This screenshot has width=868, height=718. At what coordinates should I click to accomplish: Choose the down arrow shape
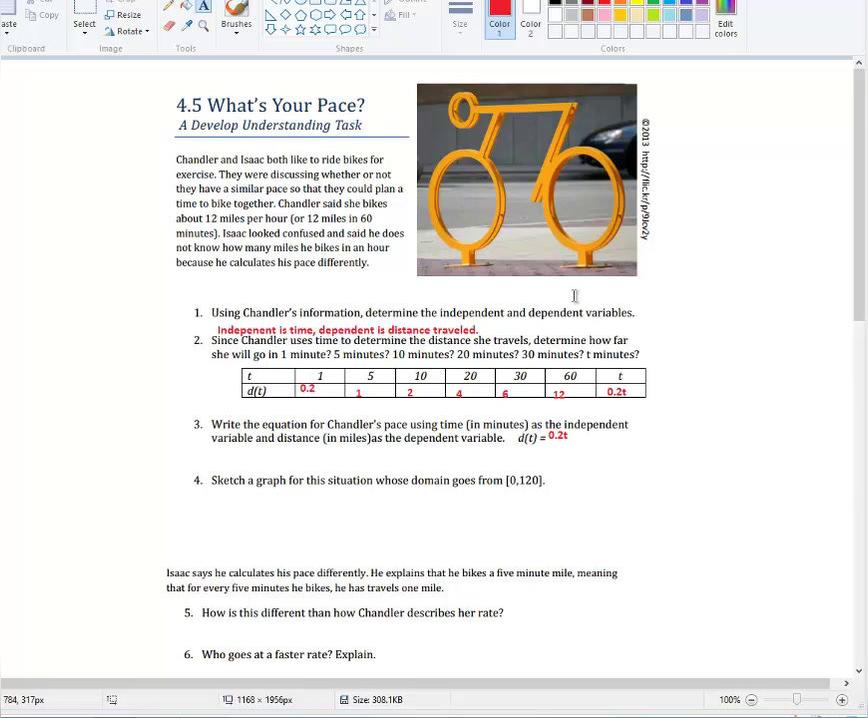[x=271, y=29]
